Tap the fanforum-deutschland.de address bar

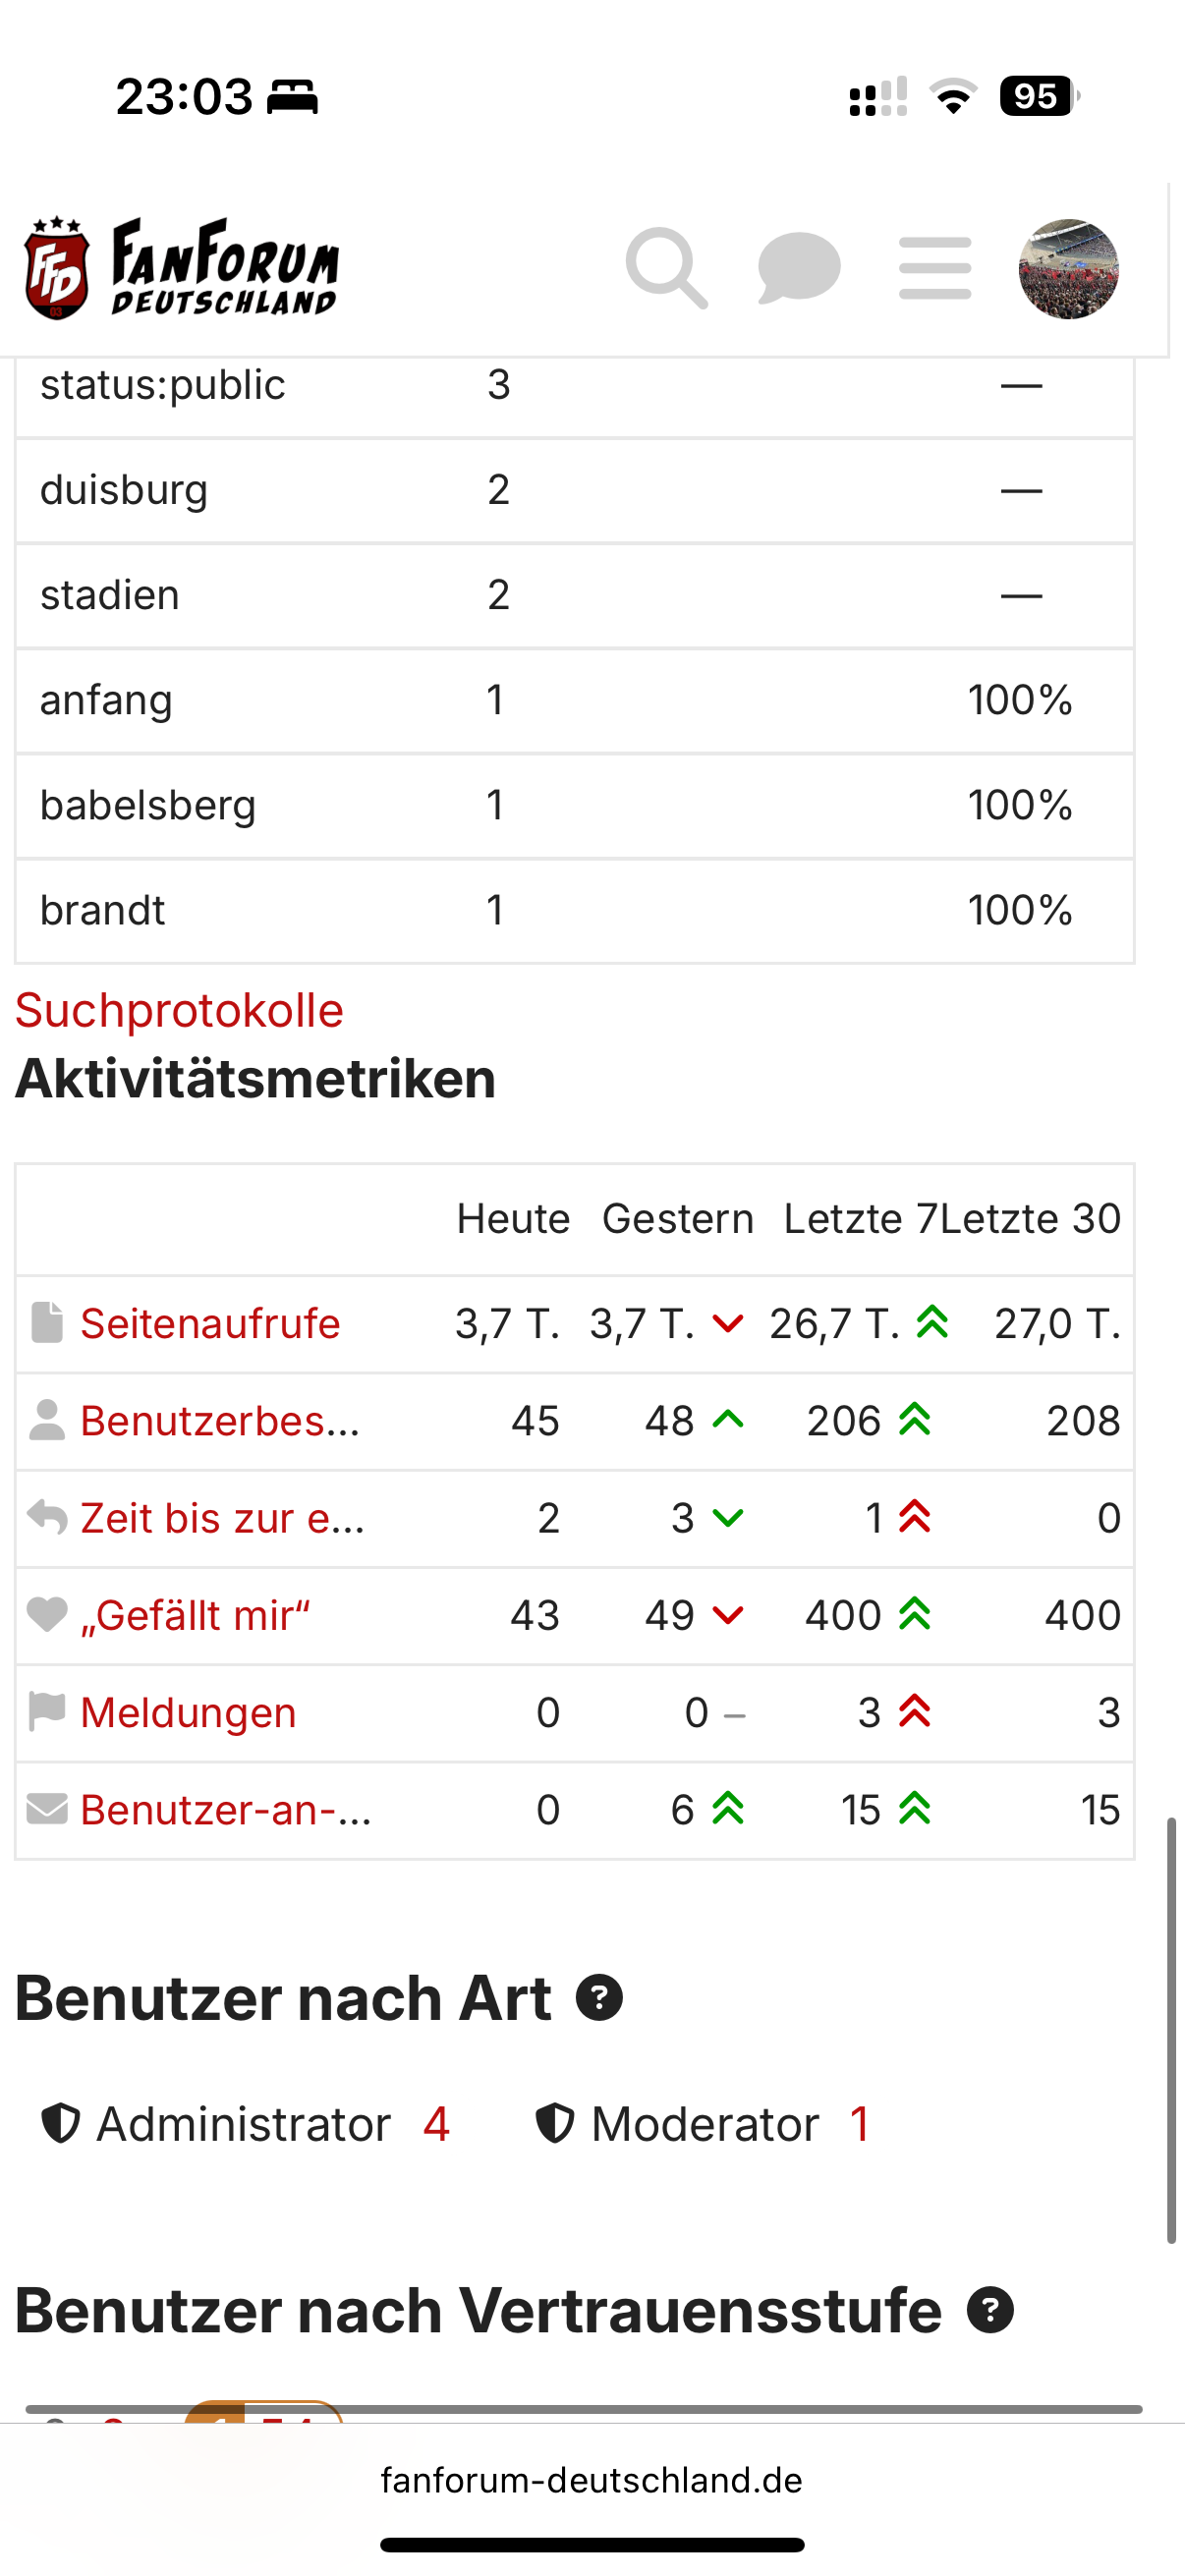(592, 2480)
